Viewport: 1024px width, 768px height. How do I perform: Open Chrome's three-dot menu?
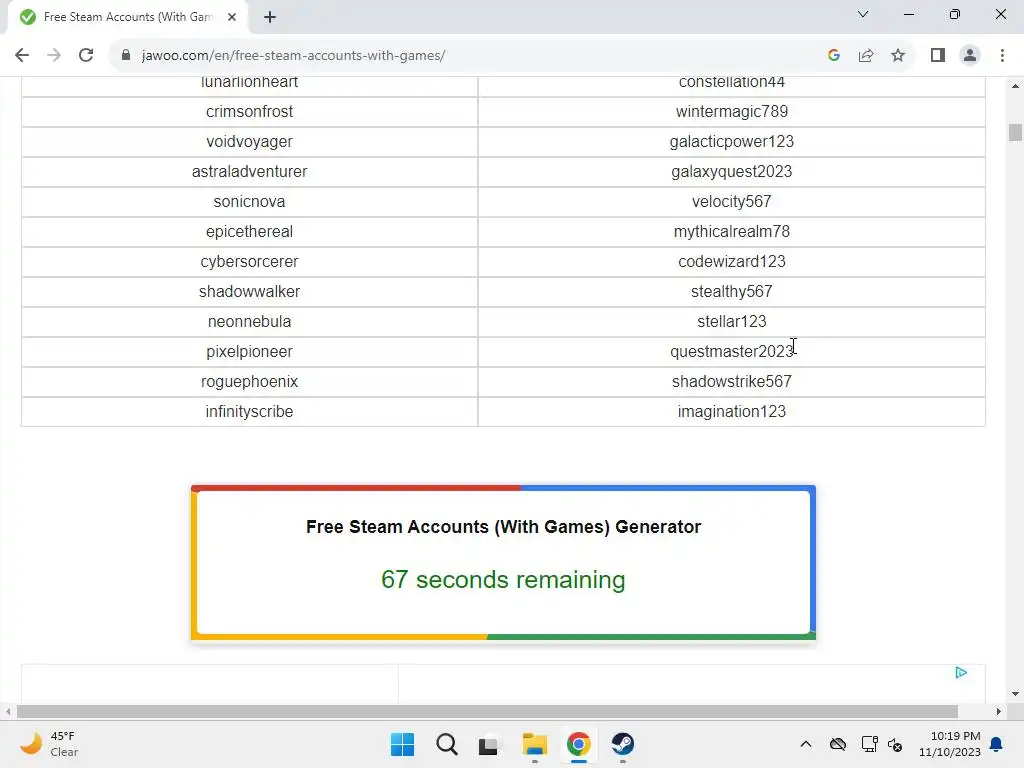(1002, 56)
